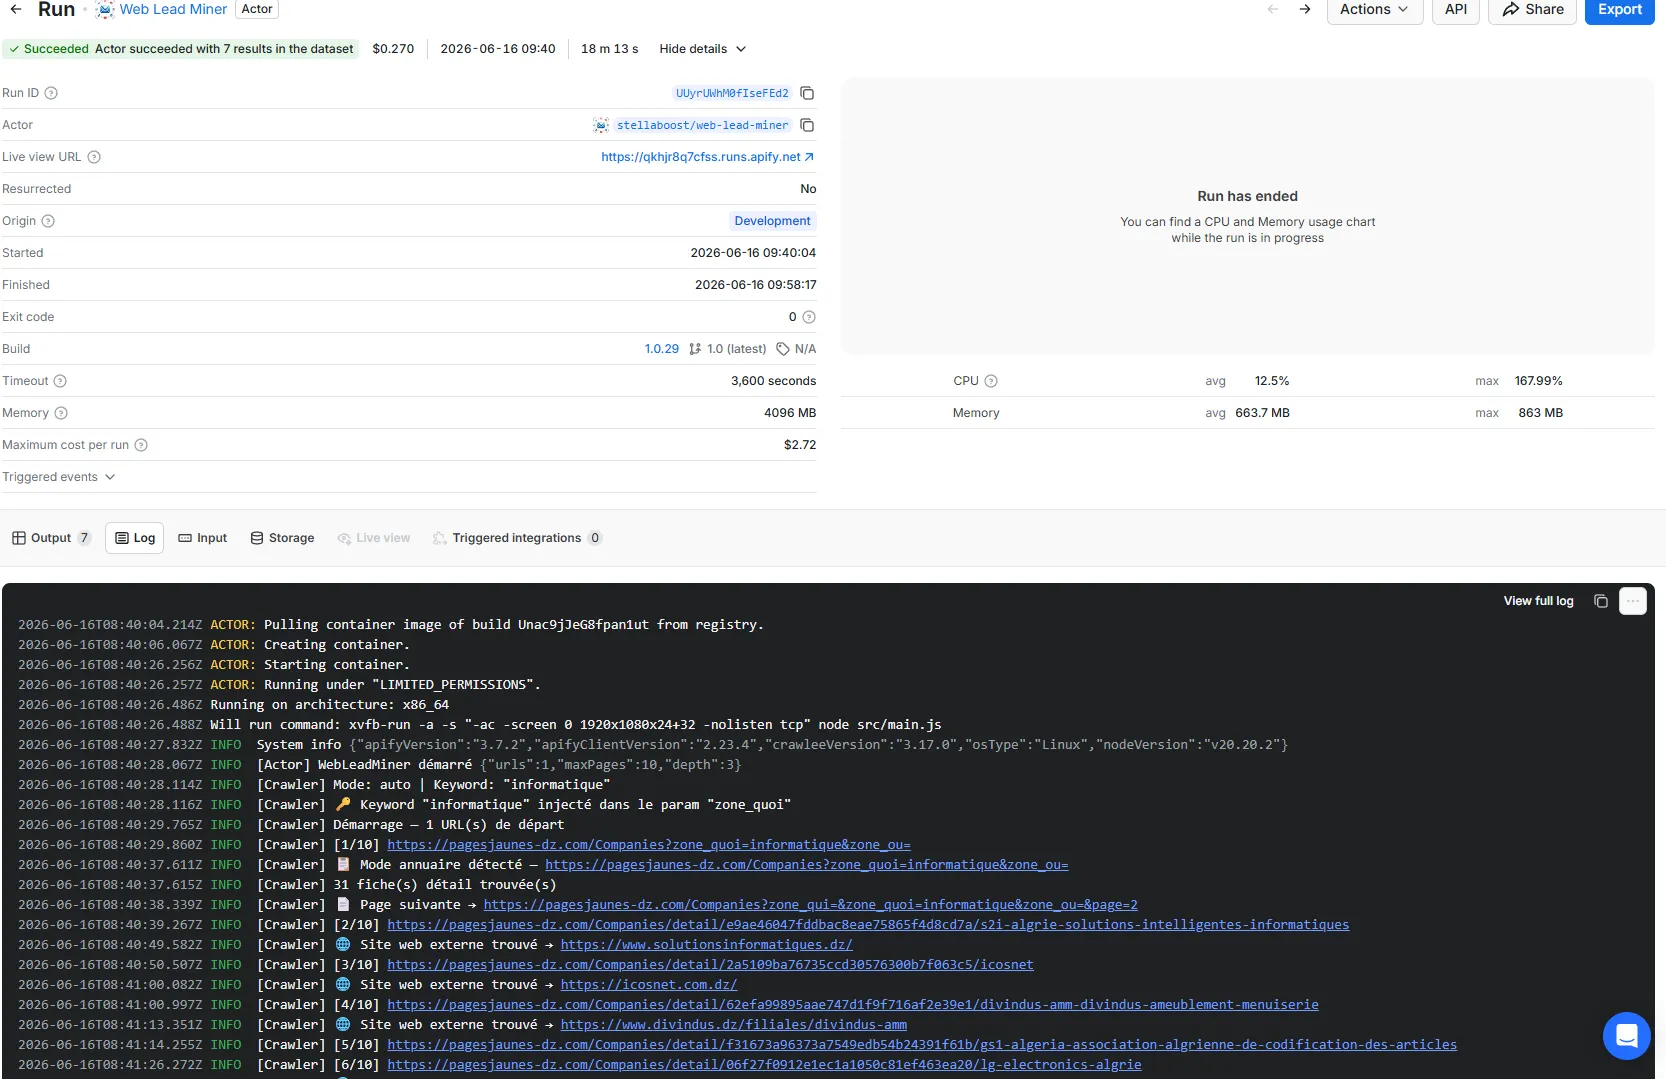Show help for Live view URL
Image resolution: width=1666 pixels, height=1079 pixels.
(94, 157)
